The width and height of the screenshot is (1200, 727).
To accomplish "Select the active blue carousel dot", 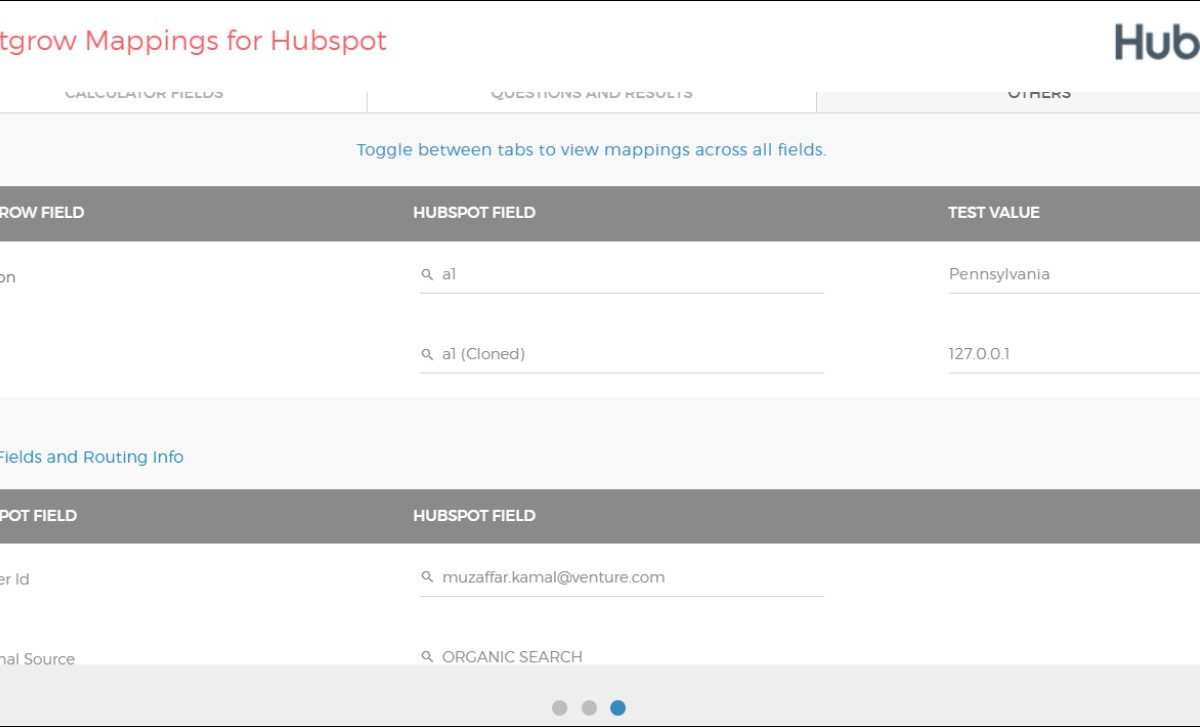I will 618,708.
